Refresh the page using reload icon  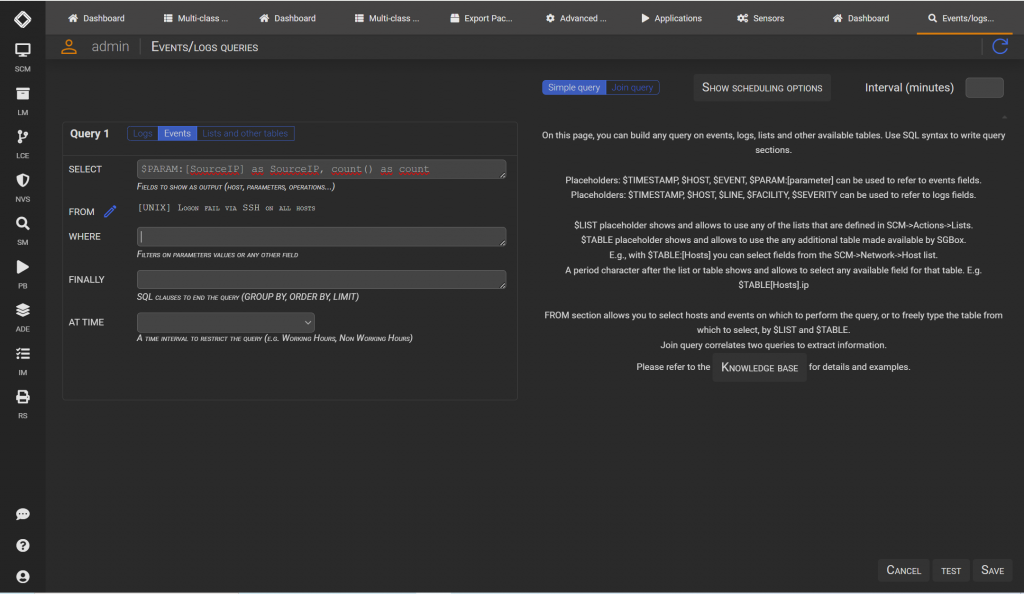[x=1000, y=46]
